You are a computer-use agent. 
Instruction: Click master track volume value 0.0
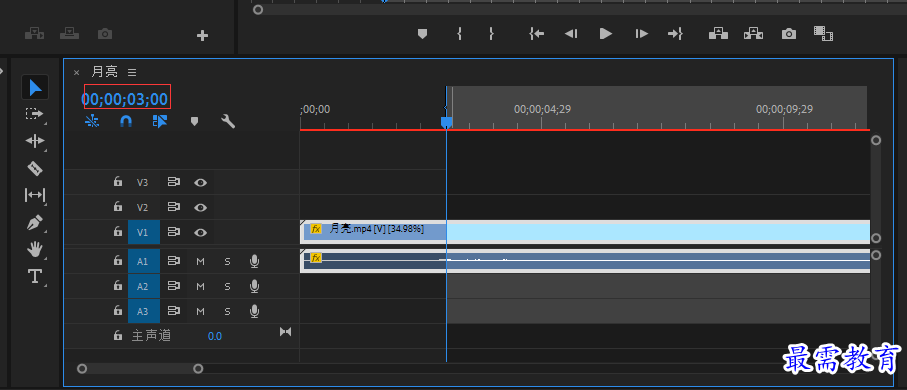215,336
